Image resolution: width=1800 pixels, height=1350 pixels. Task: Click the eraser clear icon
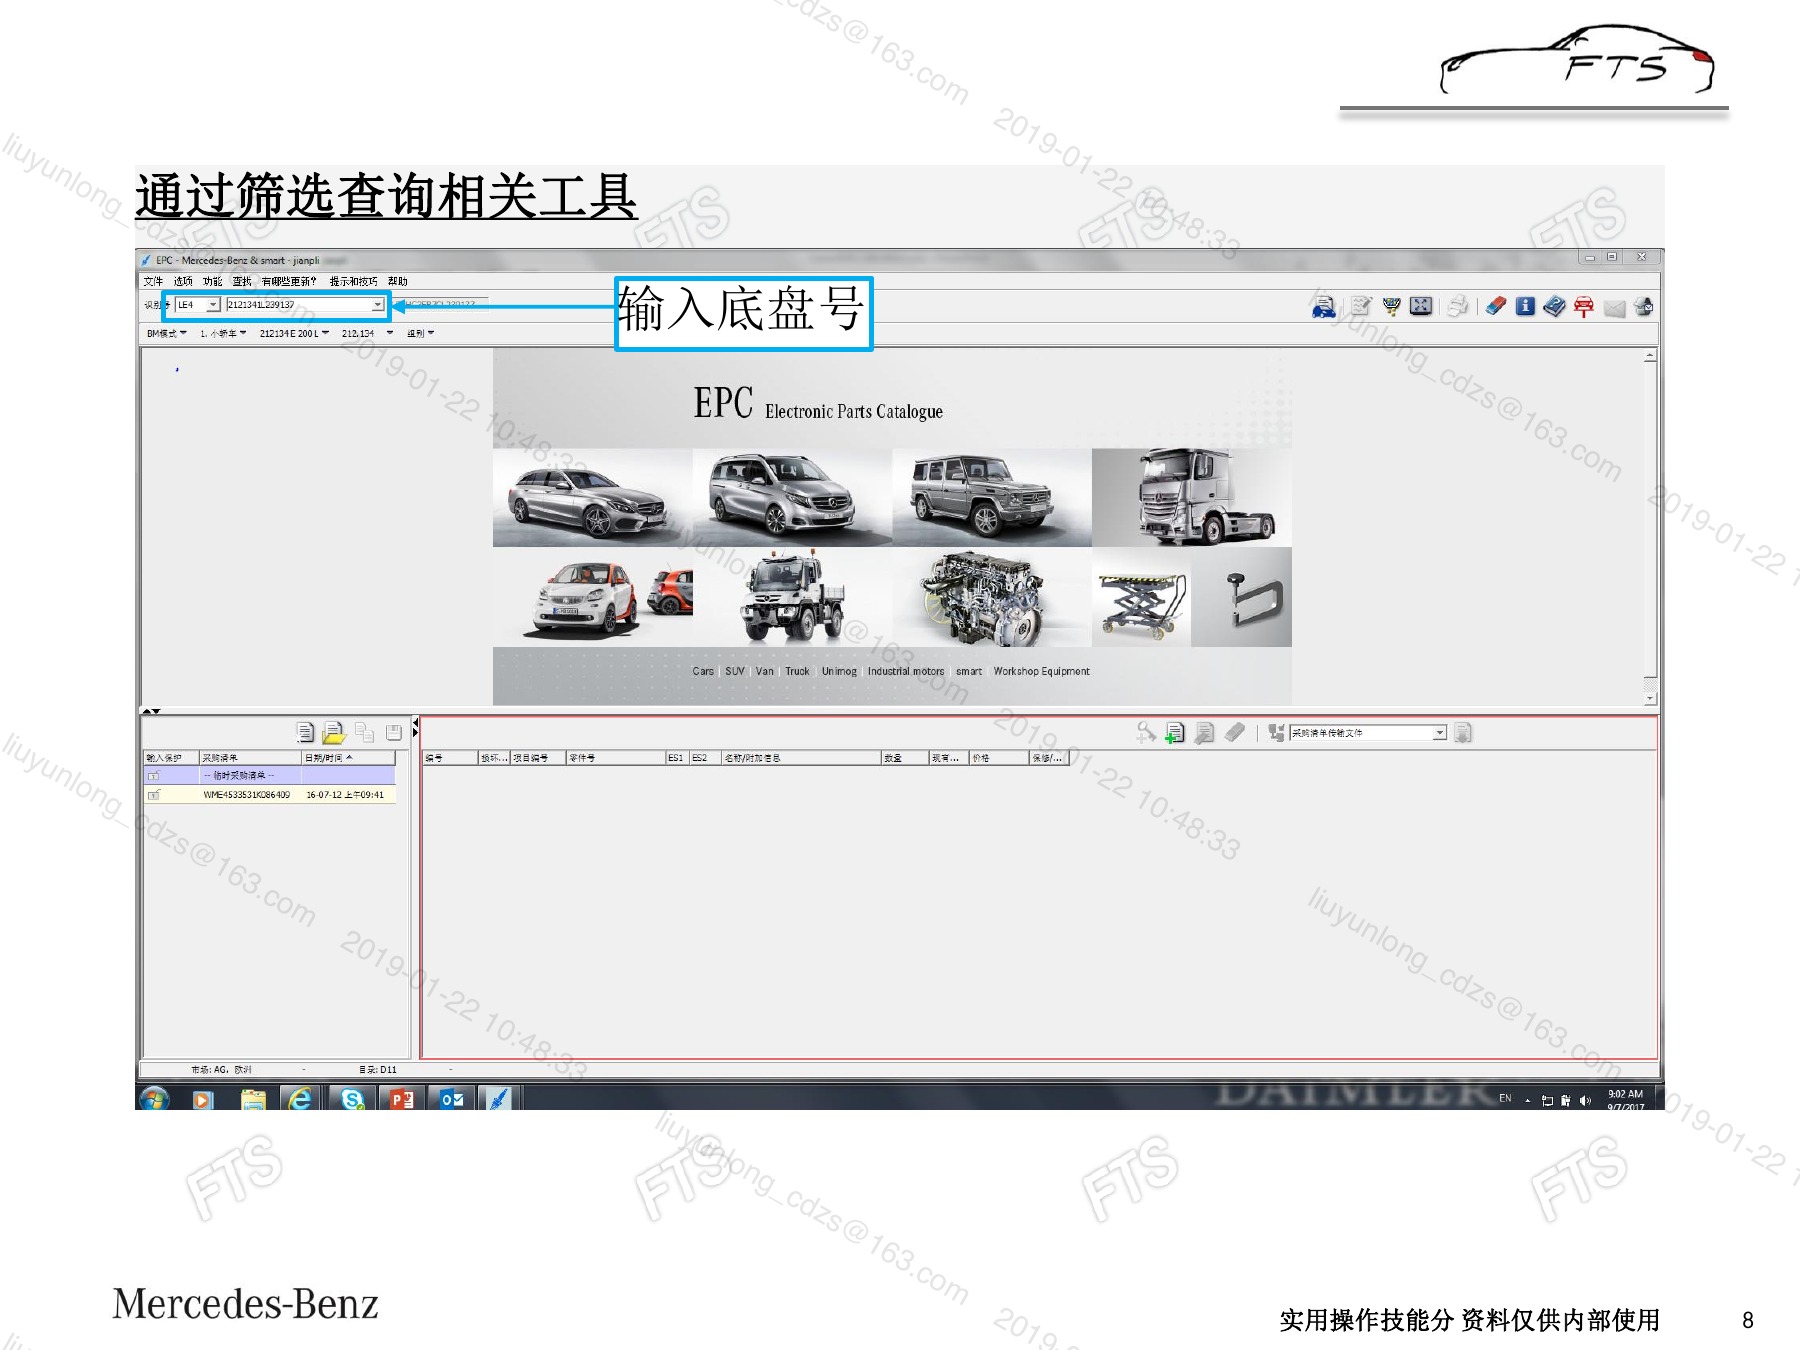1496,306
